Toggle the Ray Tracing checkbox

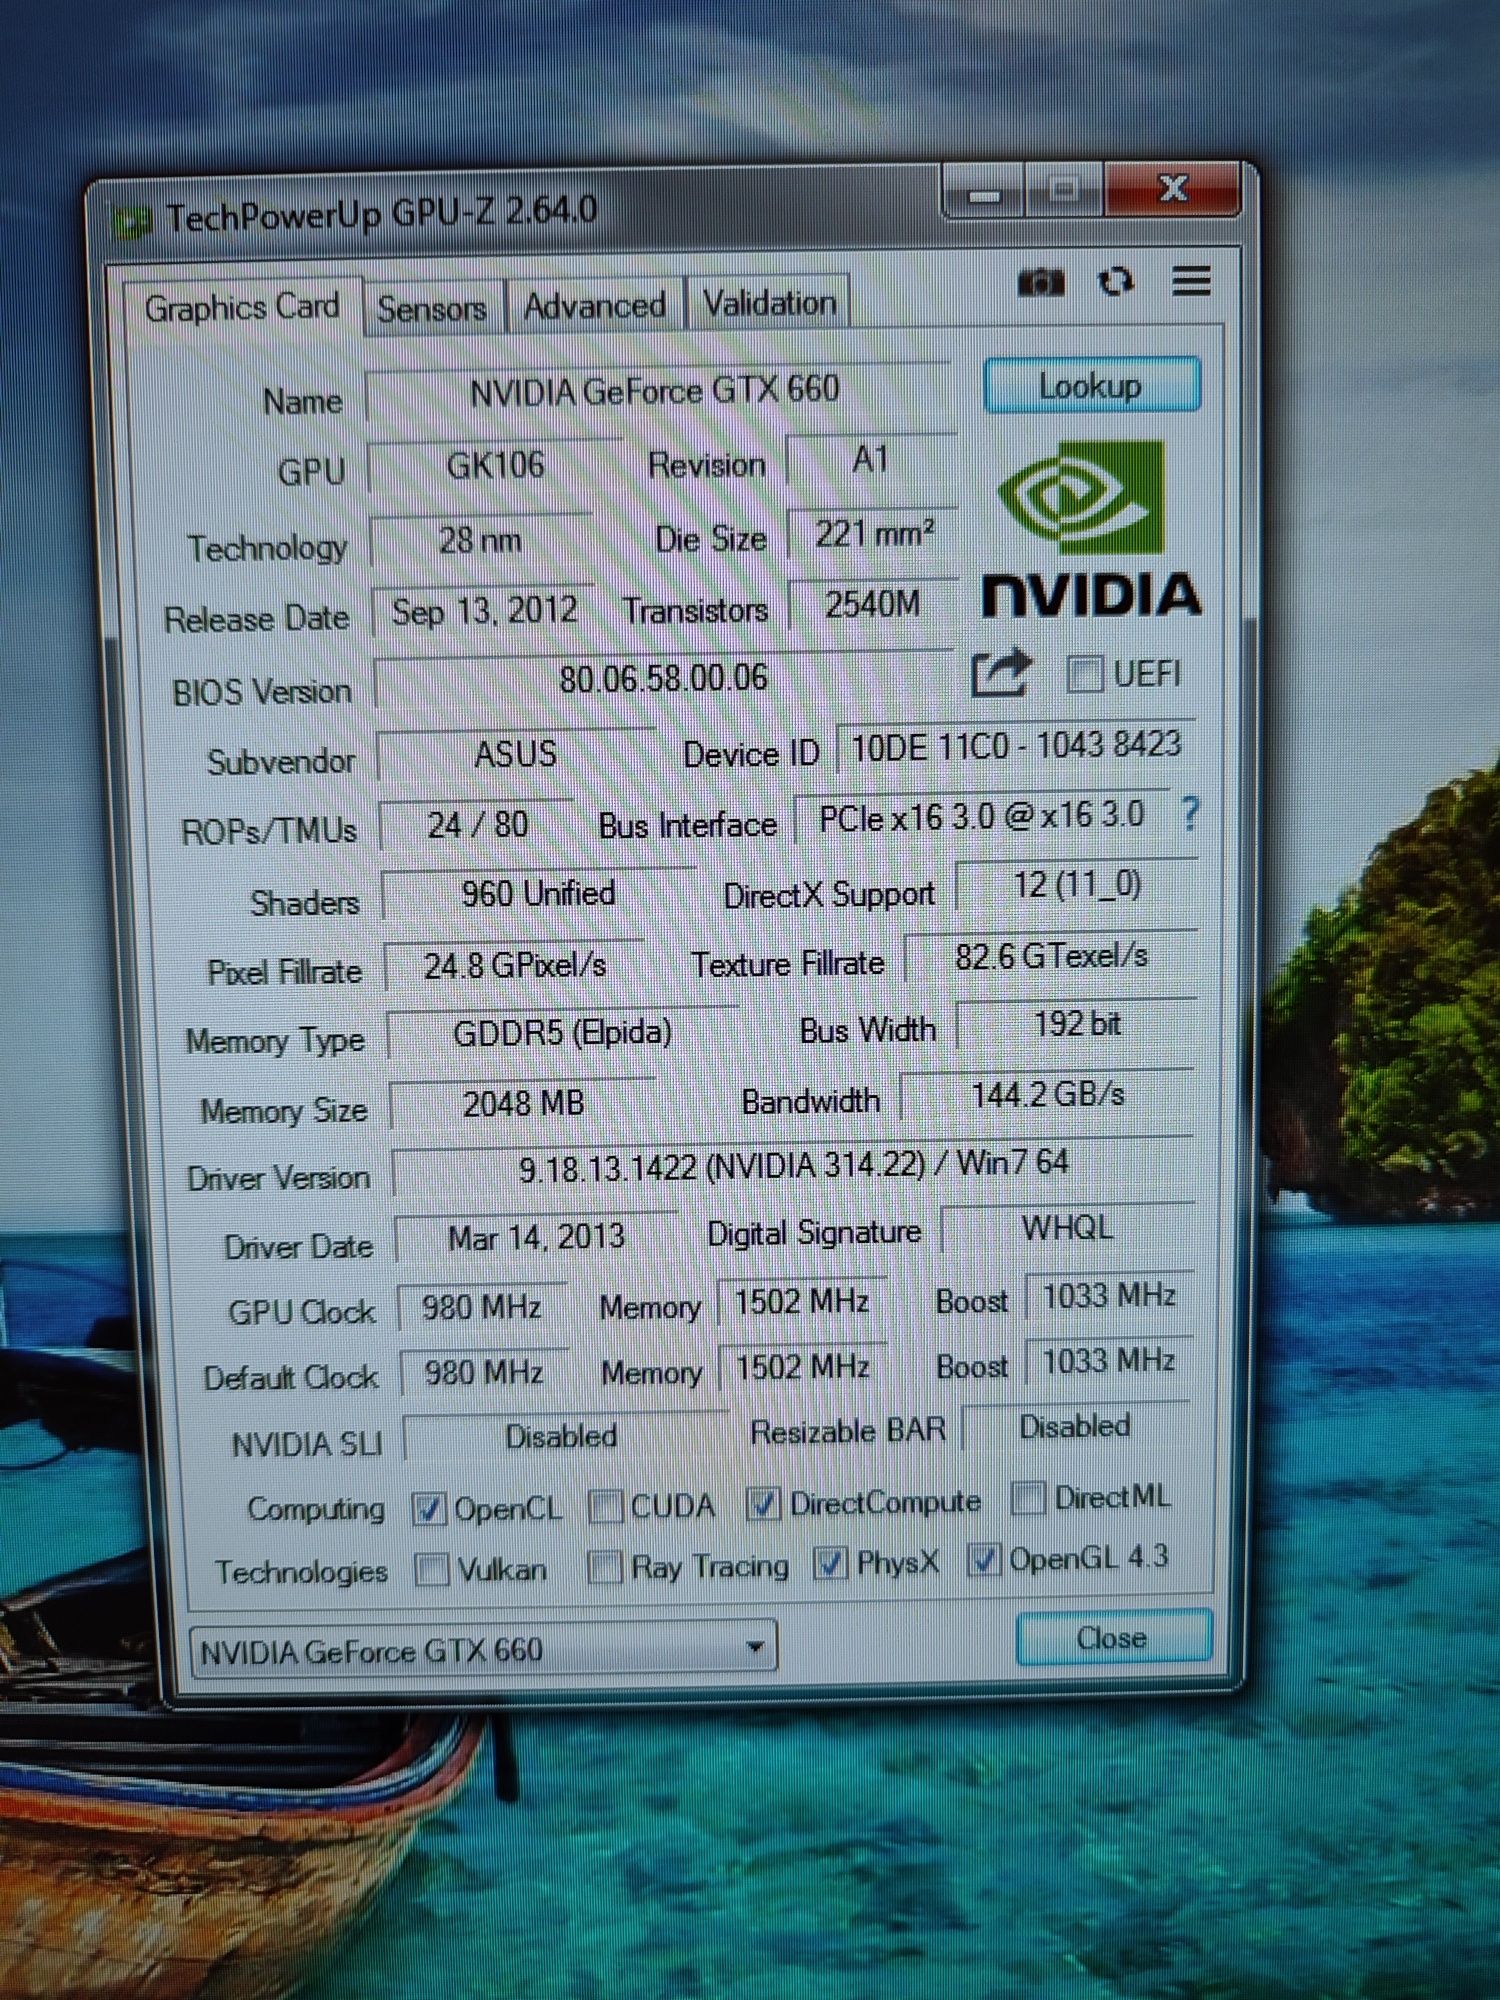click(605, 1566)
